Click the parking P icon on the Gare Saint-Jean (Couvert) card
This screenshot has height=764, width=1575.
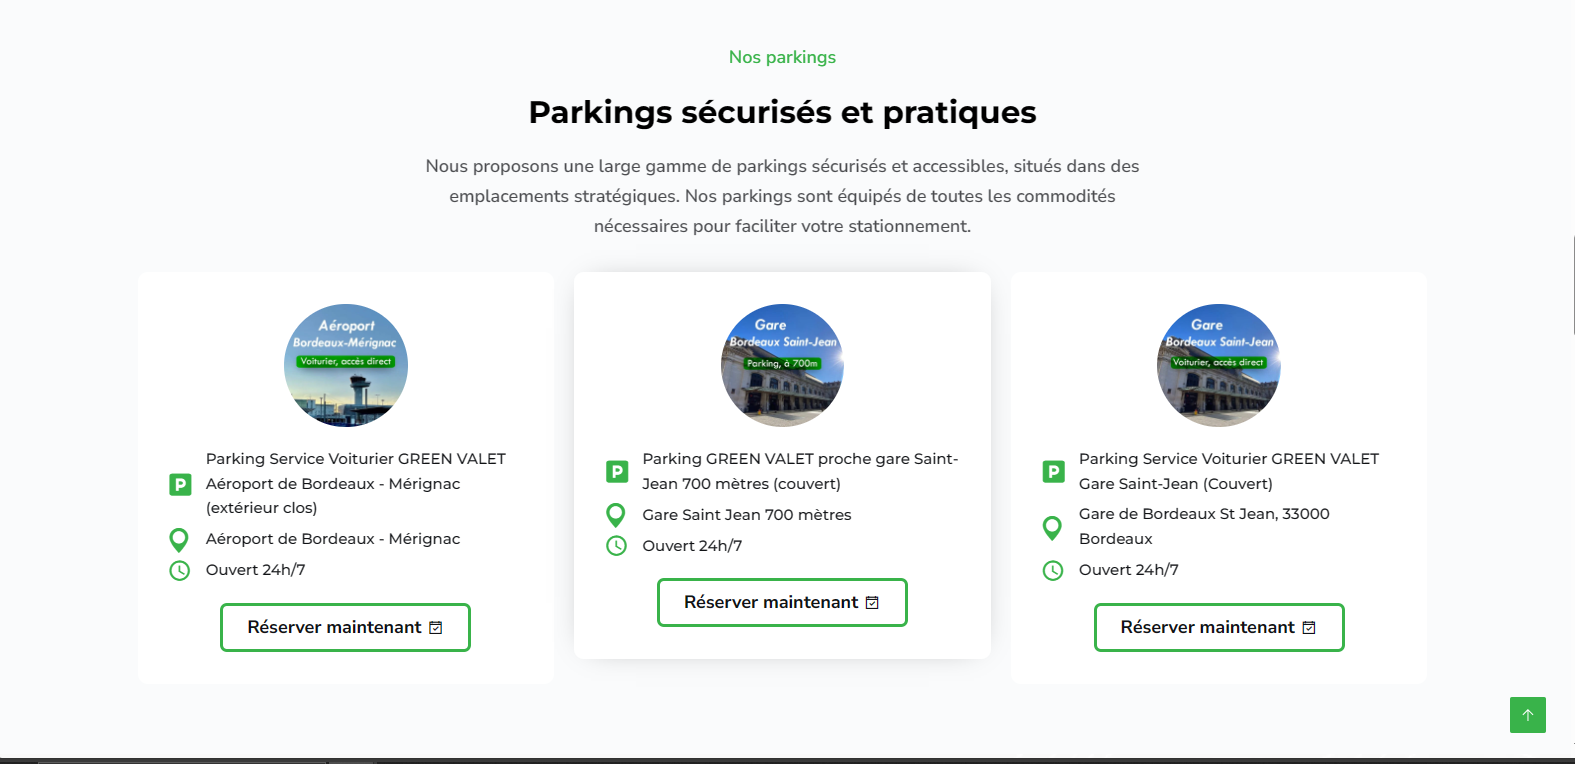[x=1053, y=471]
